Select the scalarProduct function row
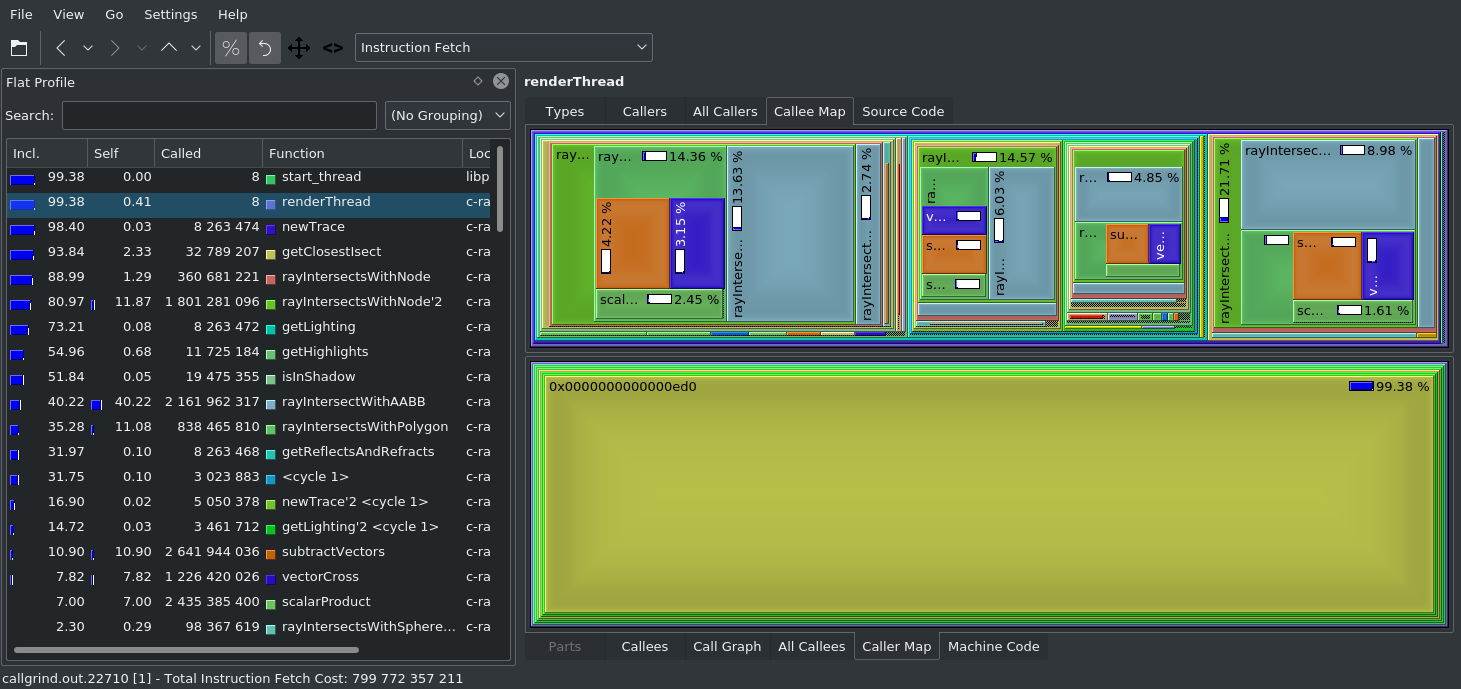The height and width of the screenshot is (689, 1461). [250, 602]
